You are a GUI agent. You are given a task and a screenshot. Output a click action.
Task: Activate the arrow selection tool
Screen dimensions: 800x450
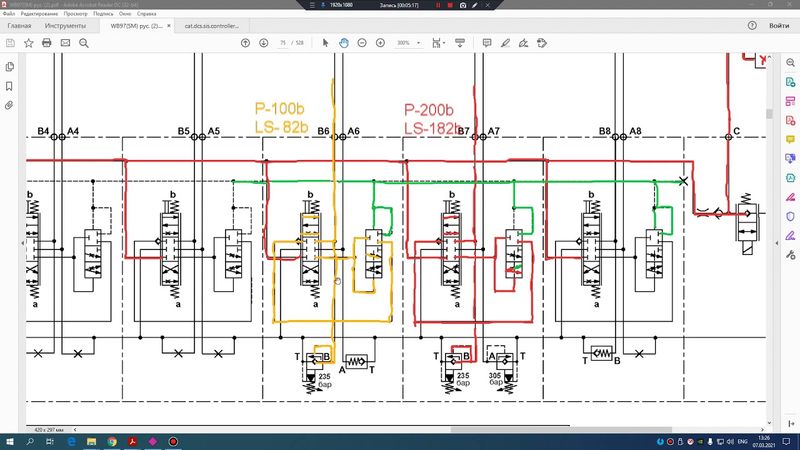(325, 43)
